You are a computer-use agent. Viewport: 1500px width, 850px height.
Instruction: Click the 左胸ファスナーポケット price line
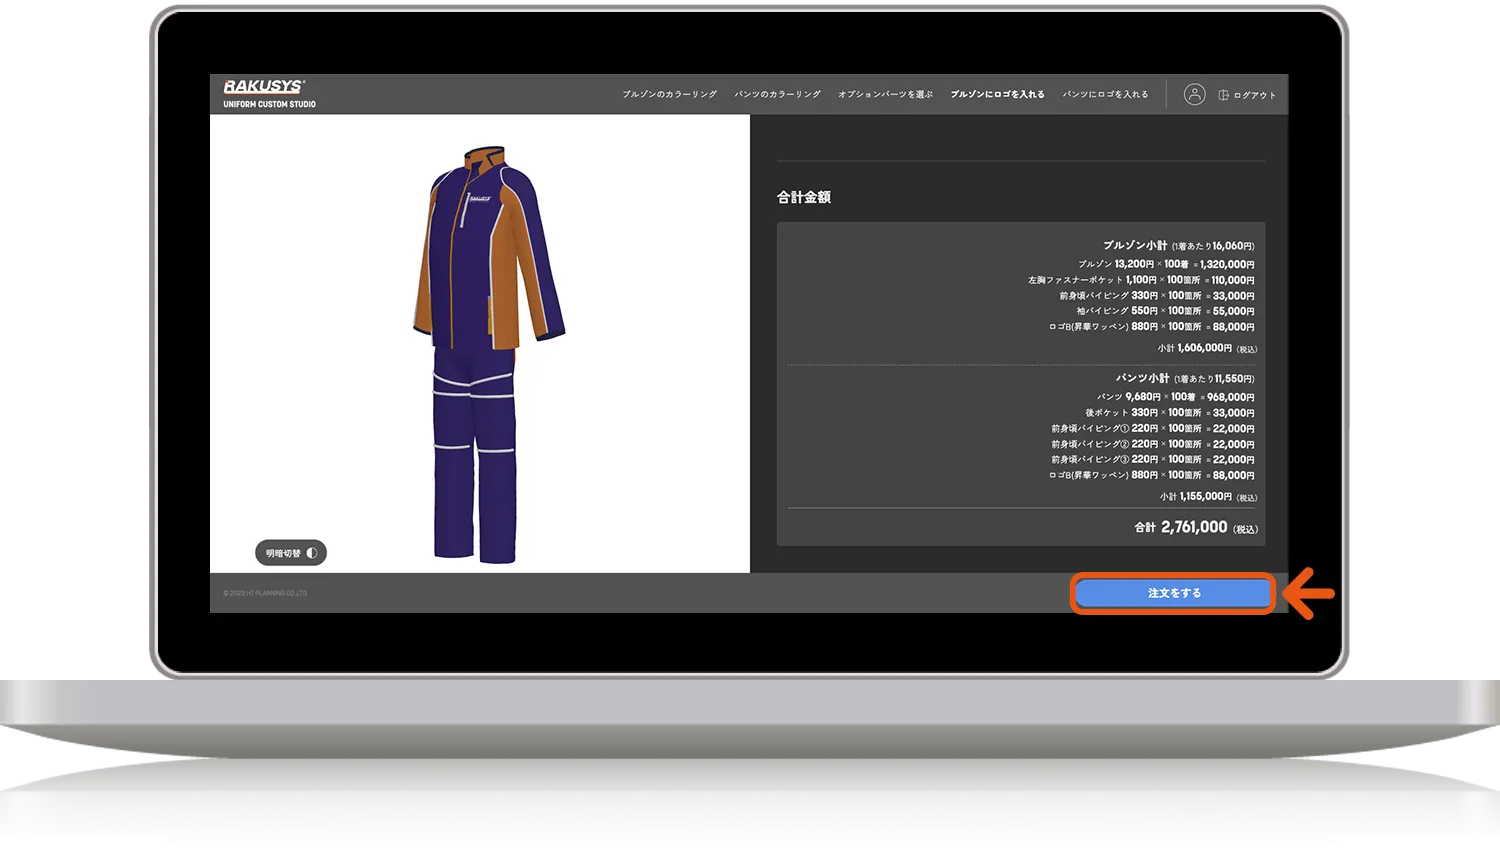[1140, 280]
